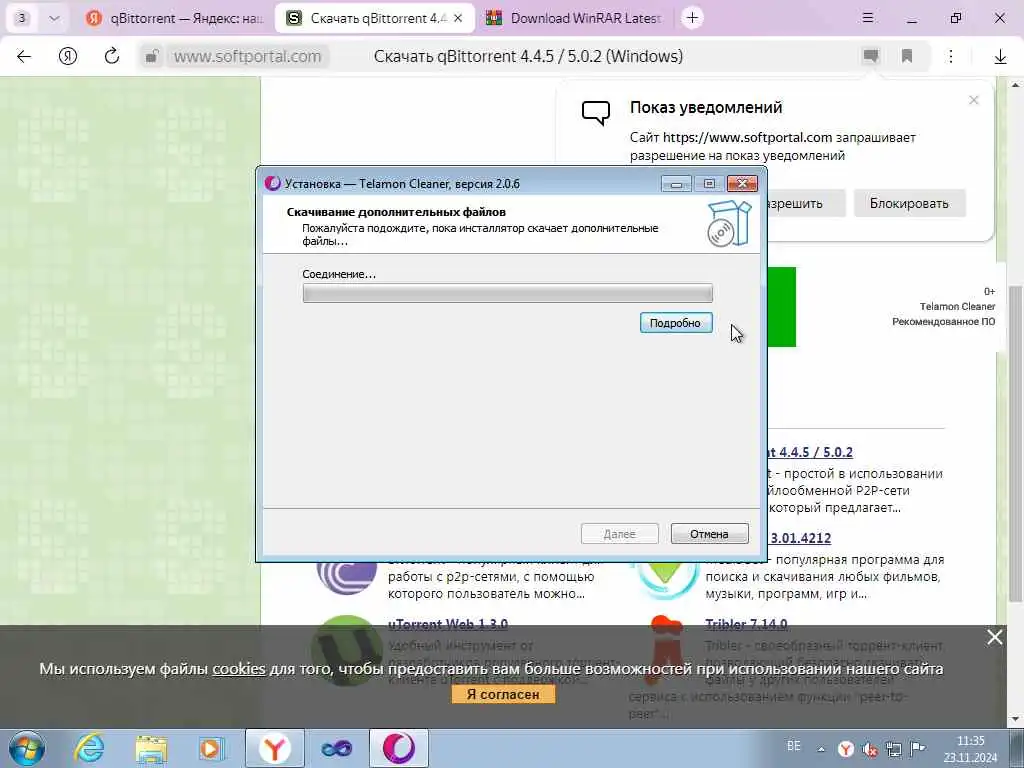Open the uTorrent Web 1.3.0 link
Image resolution: width=1024 pixels, height=768 pixels.
pos(447,624)
